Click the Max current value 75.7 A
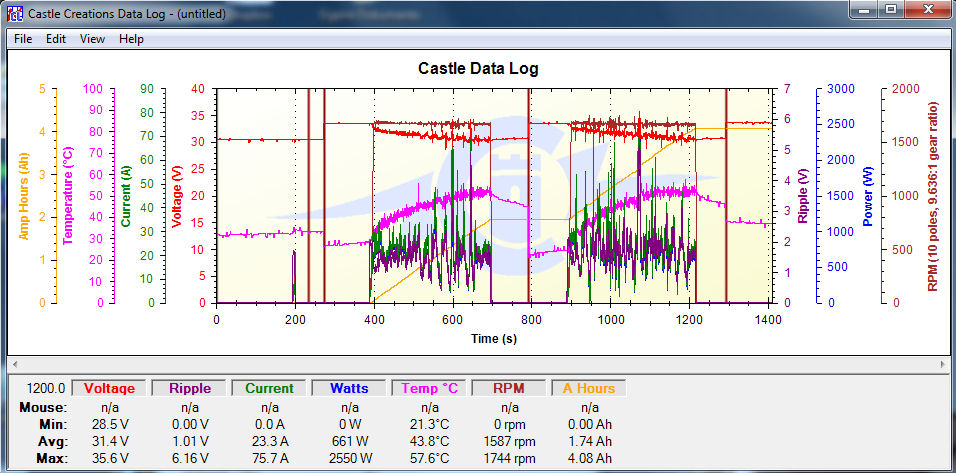The height and width of the screenshot is (473, 956). point(269,458)
